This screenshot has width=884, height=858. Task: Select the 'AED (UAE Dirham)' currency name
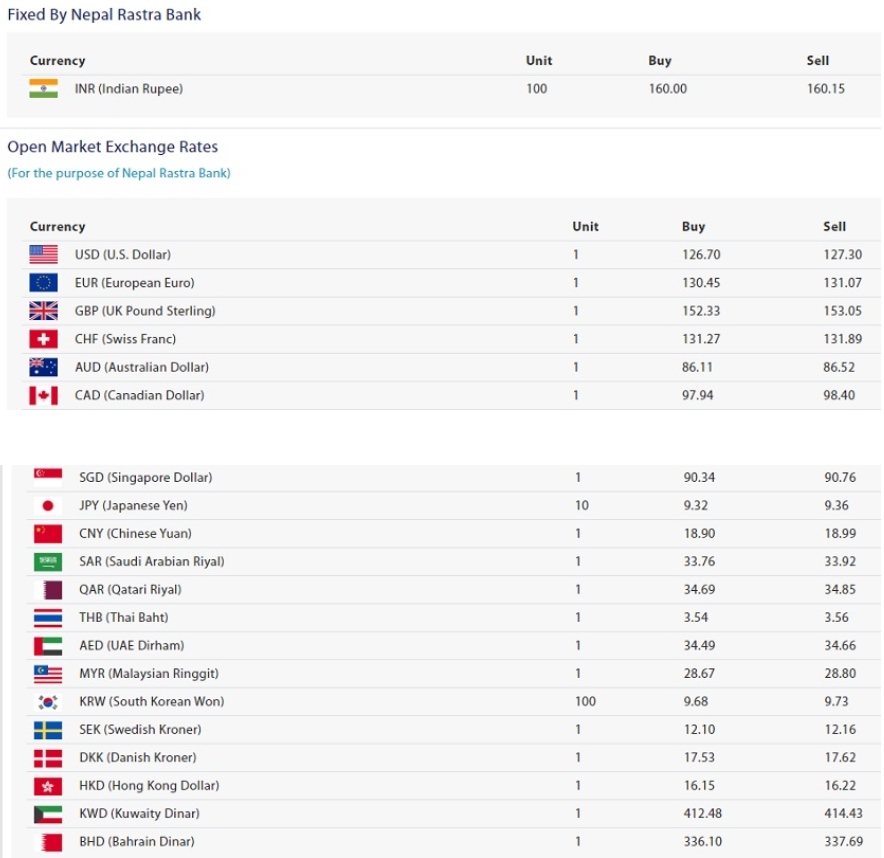pos(132,645)
